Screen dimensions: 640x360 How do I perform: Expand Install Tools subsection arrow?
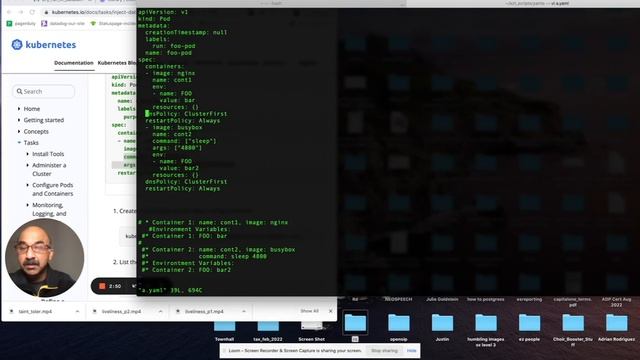pos(28,154)
